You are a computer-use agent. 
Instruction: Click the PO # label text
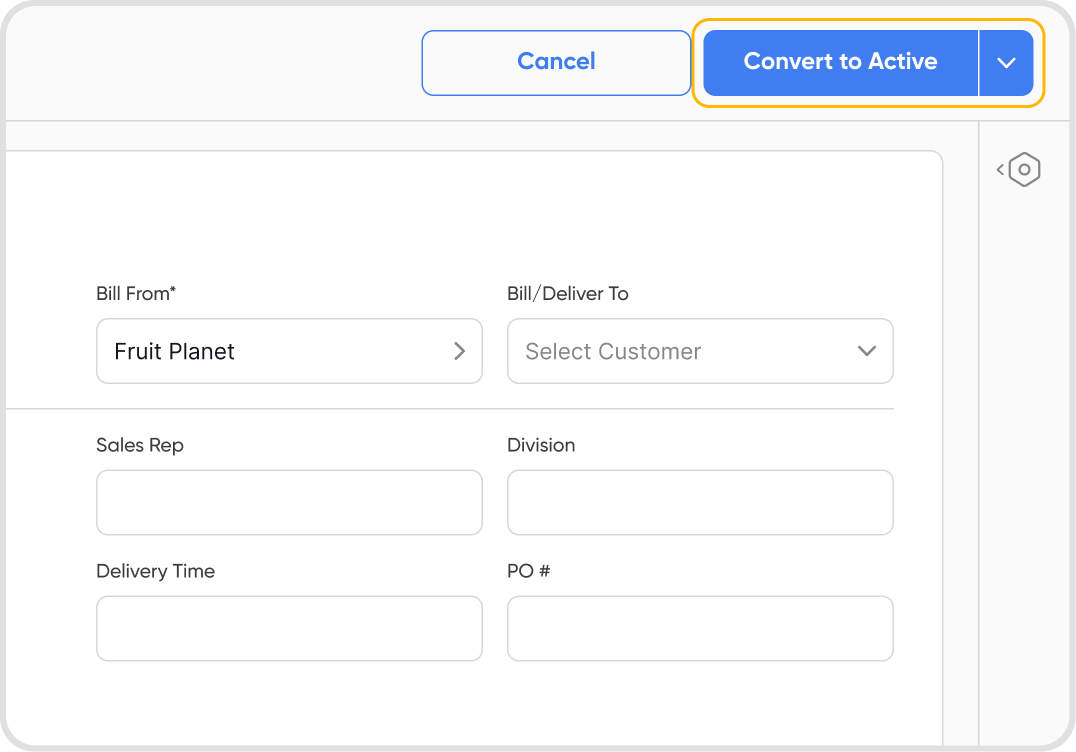(529, 571)
